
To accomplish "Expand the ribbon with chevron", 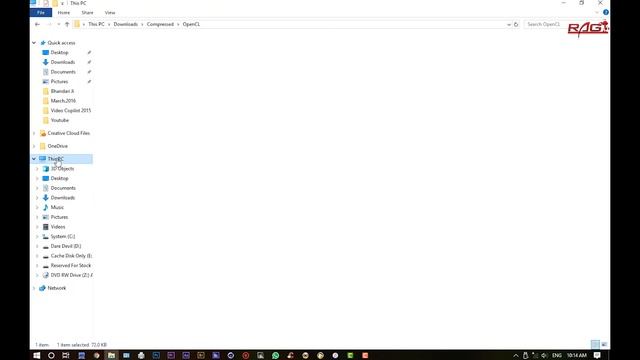I will [x=597, y=13].
